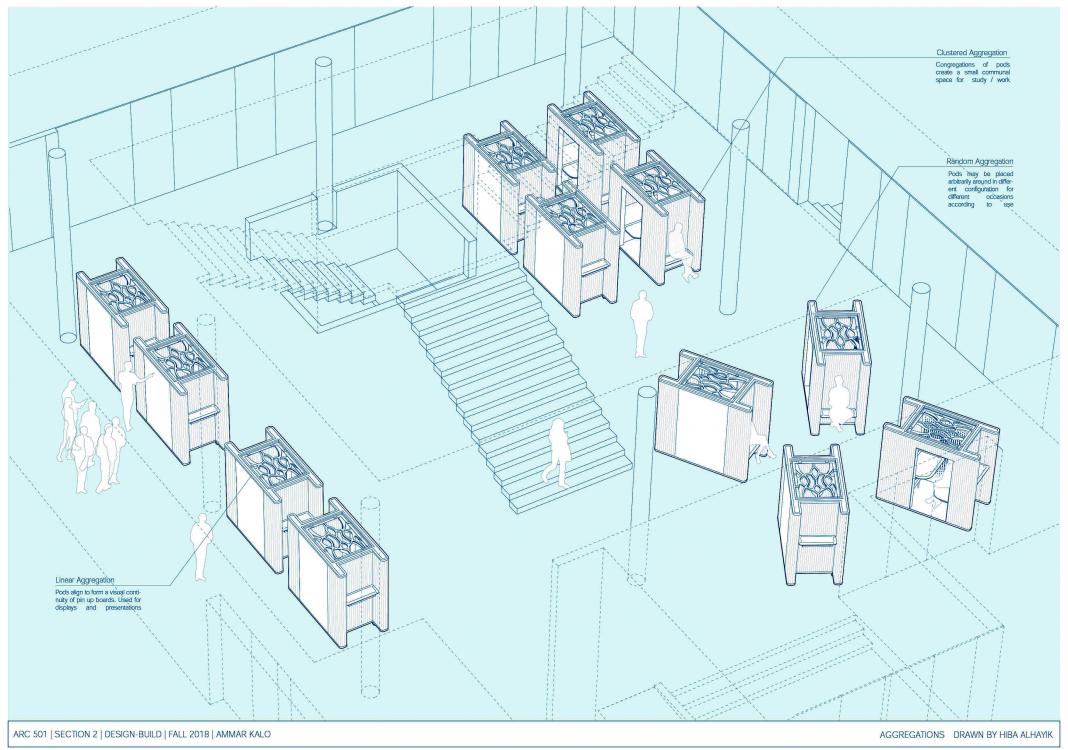Select the seated person in clustered pod
This screenshot has width=1068, height=750.
pos(678,250)
